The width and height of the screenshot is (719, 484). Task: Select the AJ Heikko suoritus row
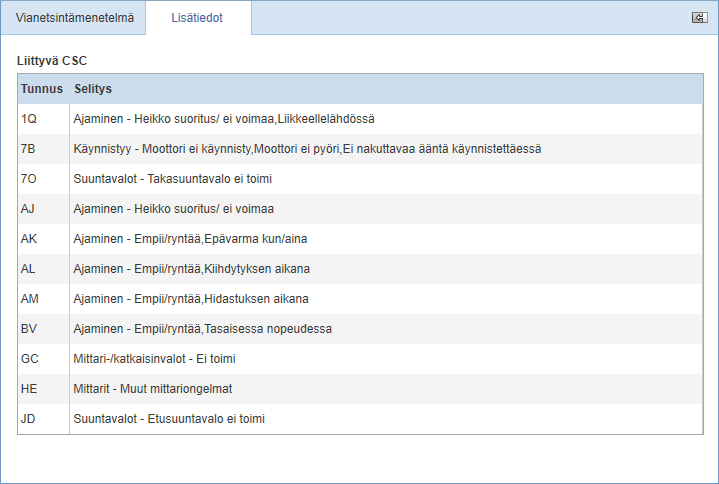pyautogui.click(x=360, y=209)
